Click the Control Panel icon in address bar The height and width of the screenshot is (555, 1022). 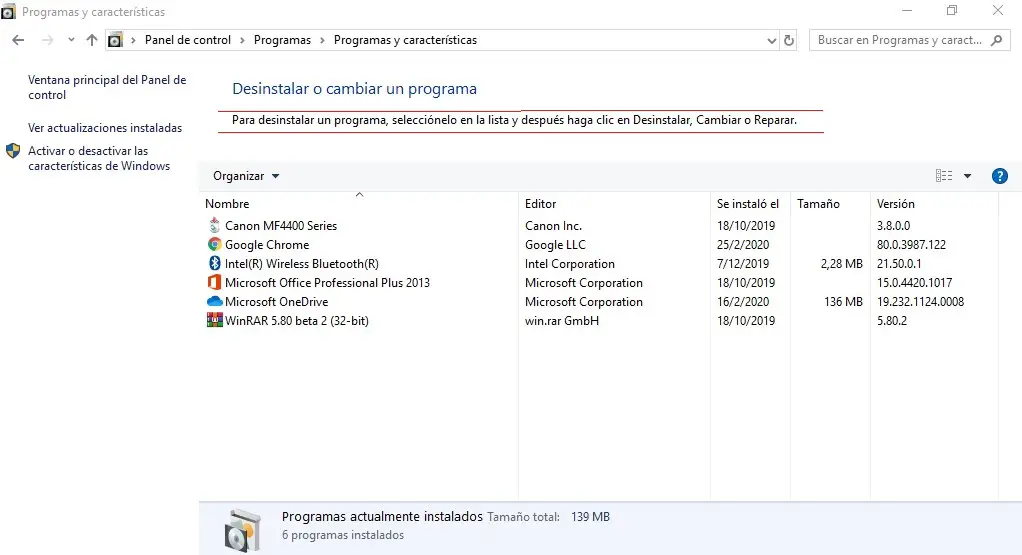click(115, 40)
